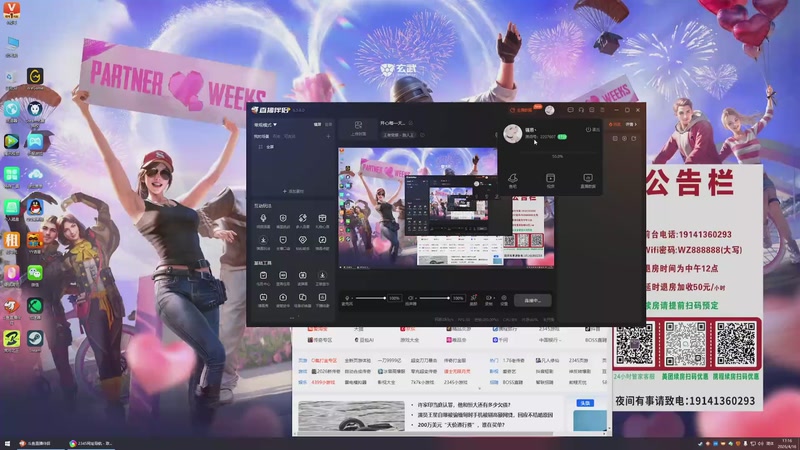Open the wizard hat icon in profile popup
Screen dimensions: 800x450
tap(512, 180)
